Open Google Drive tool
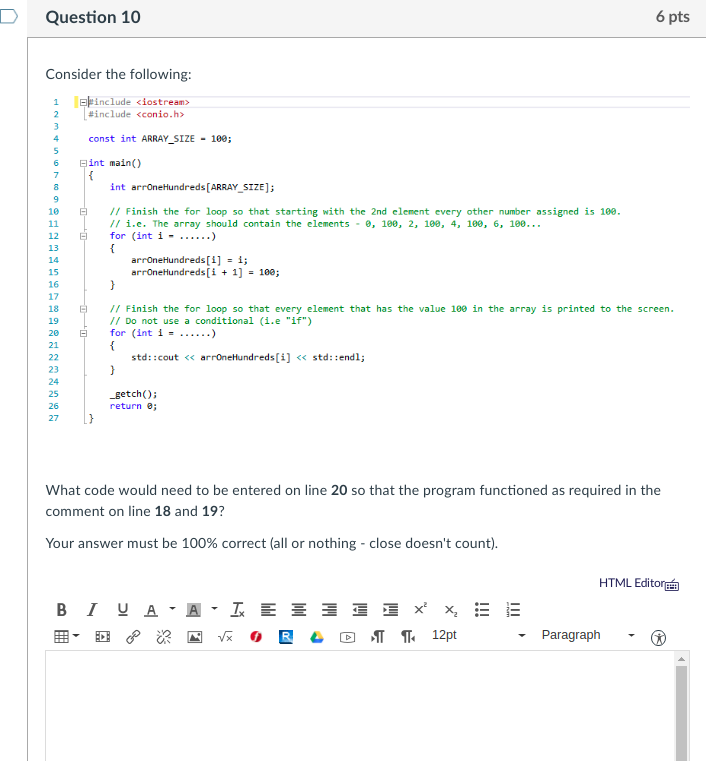 pos(317,636)
